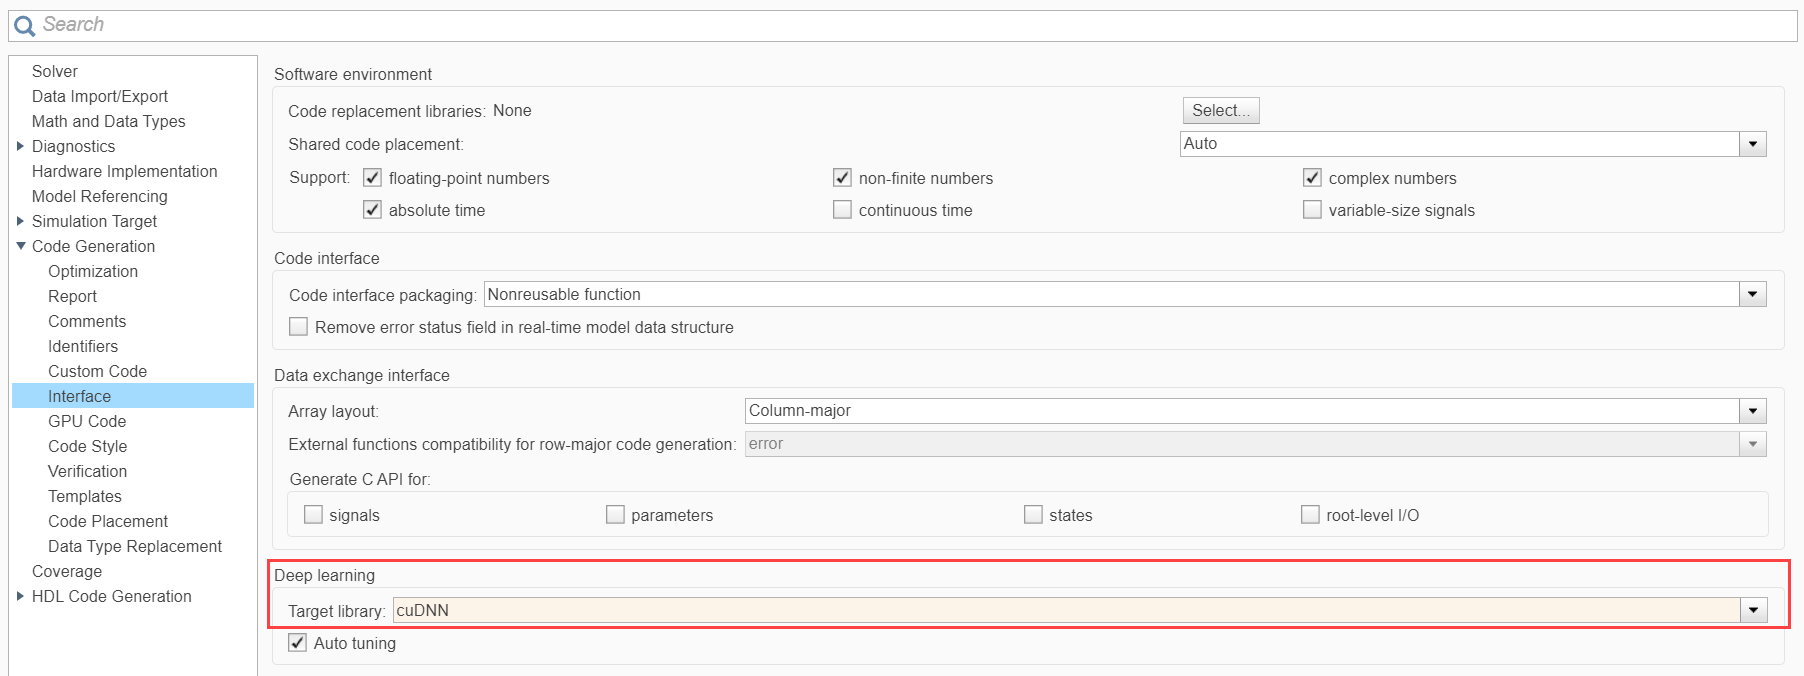Open the GPU Code pane
The height and width of the screenshot is (676, 1804).
[87, 421]
